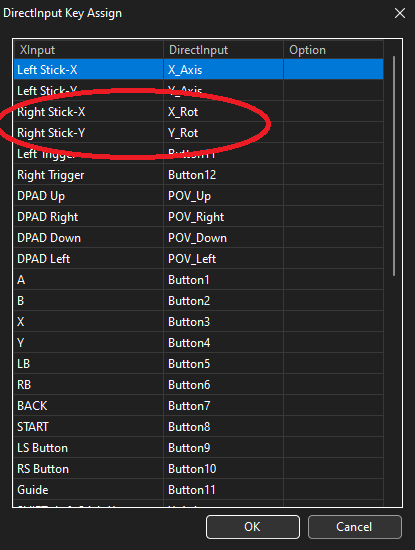
Task: Click the POV_Left DirectInput cell
Action: pos(223,259)
